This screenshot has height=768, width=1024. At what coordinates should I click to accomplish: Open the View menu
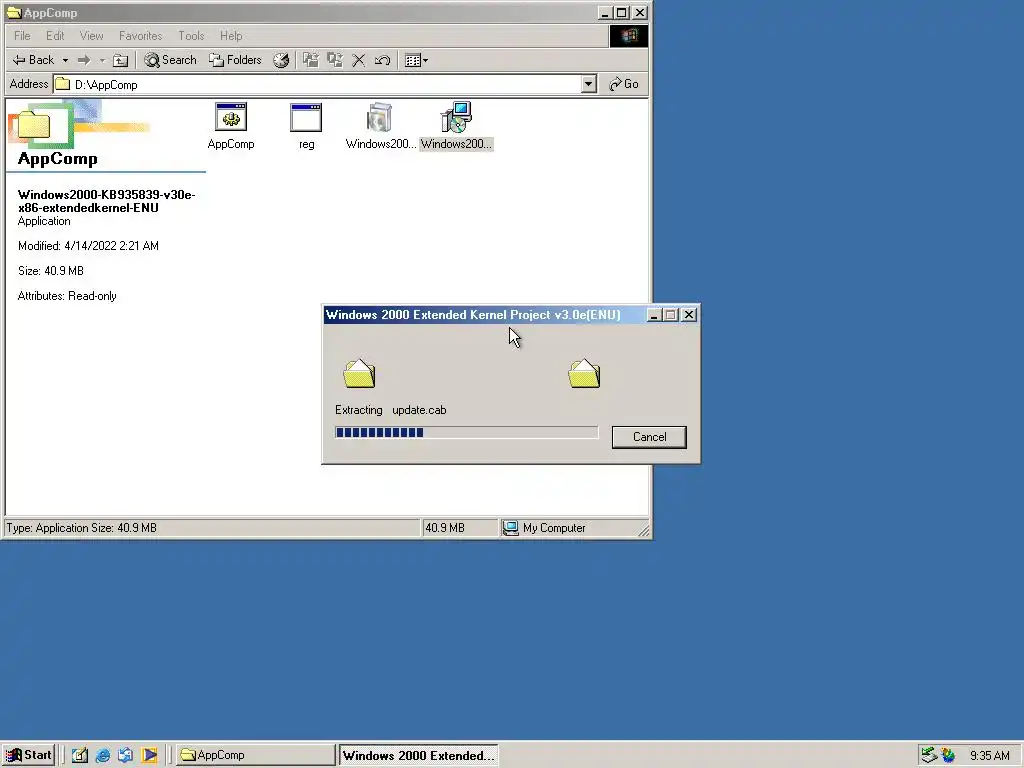click(91, 36)
